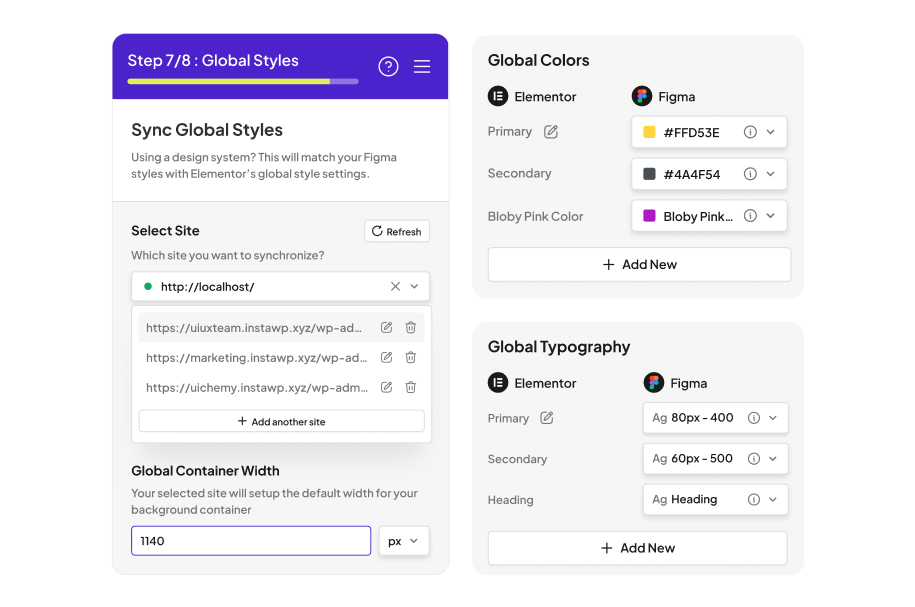Select the marketing.instawp.xyz site from the list
This screenshot has width=915, height=607.
(x=257, y=357)
